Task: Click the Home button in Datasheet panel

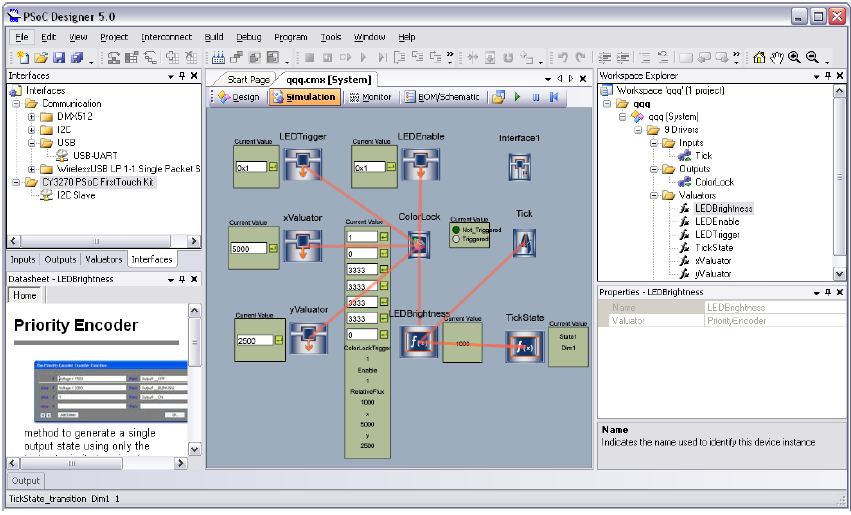Action: point(24,295)
